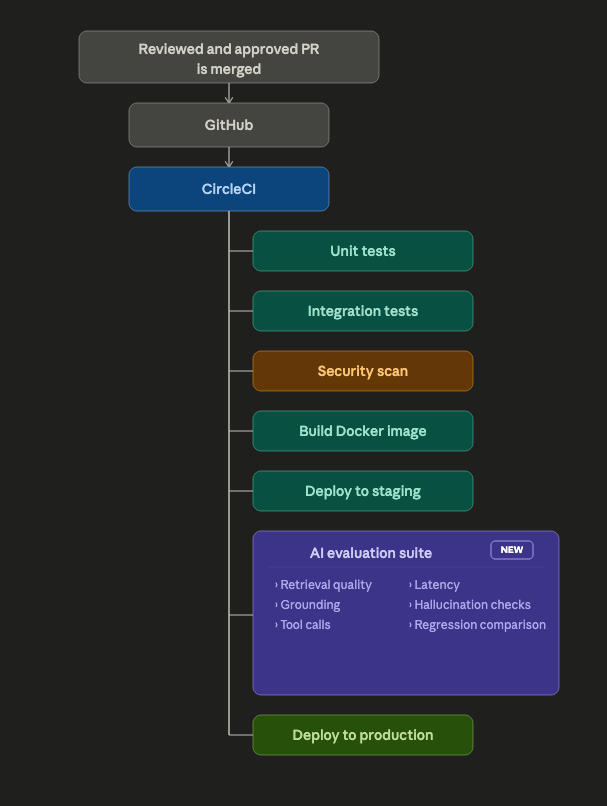607x806 pixels.
Task: Select the blue CircleCI node
Action: [229, 189]
